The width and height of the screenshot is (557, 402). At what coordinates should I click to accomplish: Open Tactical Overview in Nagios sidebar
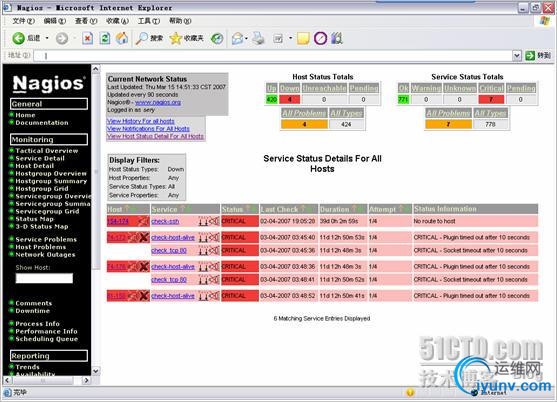point(47,151)
